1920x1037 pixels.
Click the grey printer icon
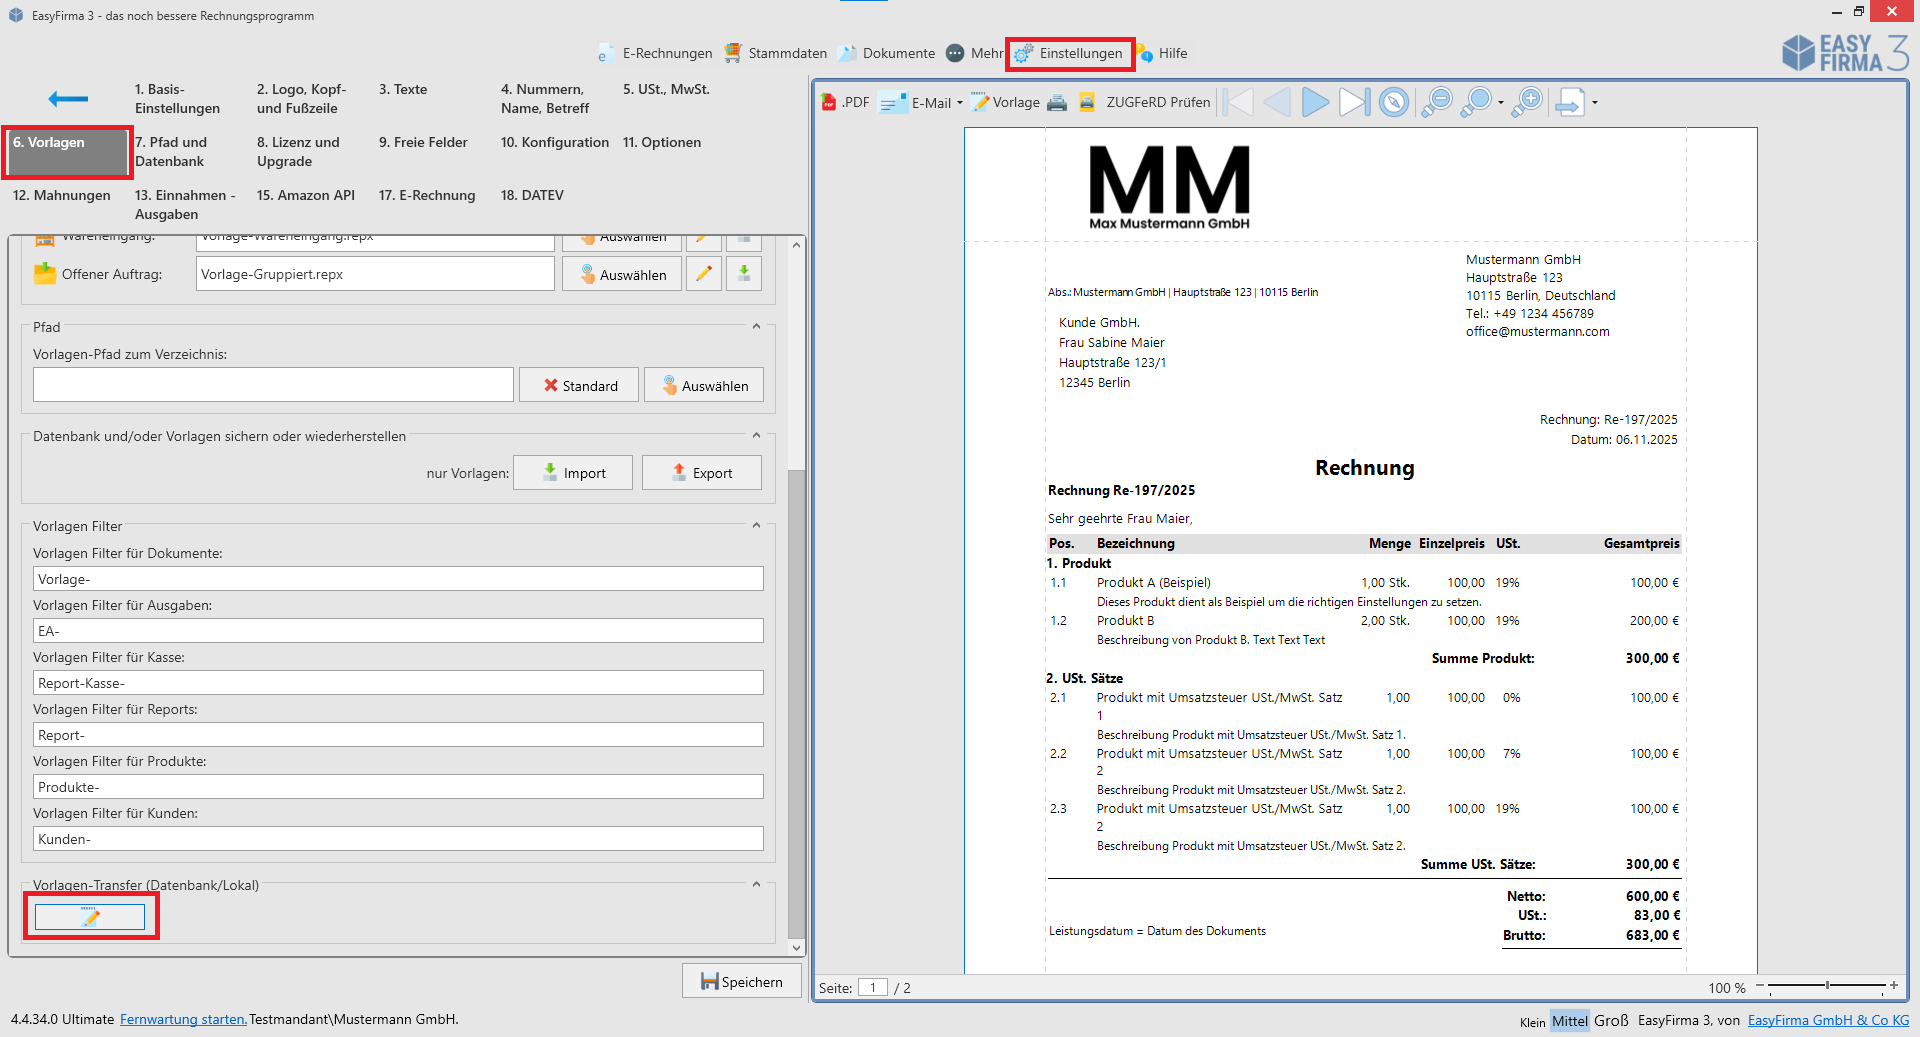[x=1057, y=102]
